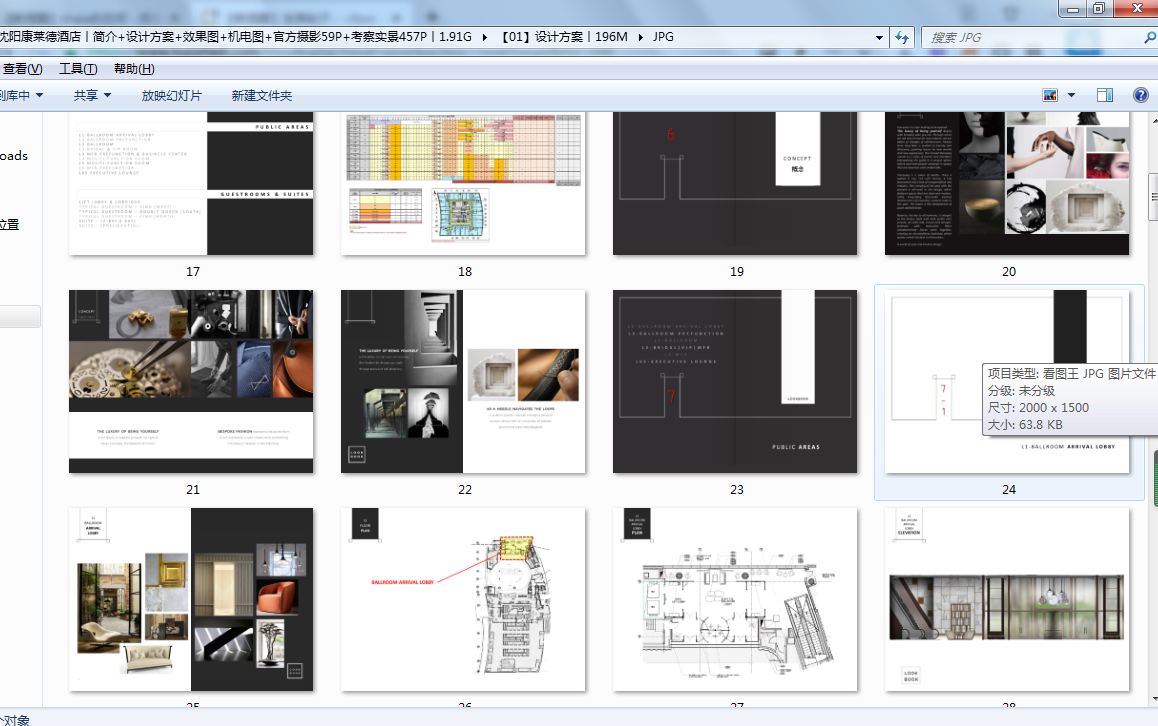Select thumbnail 28 lobby elevation
The height and width of the screenshot is (726, 1158).
1007,599
